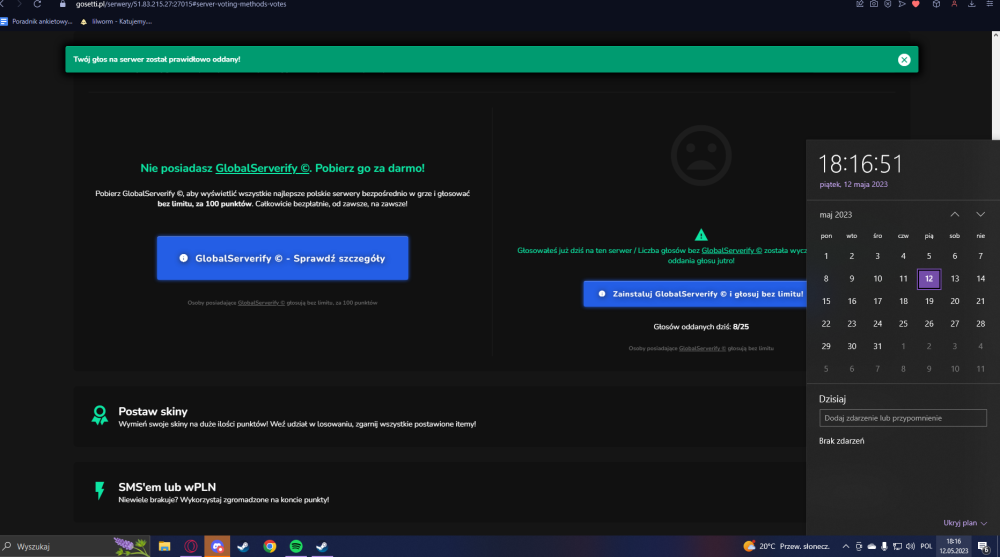Screen dimensions: 1000x557
Task: Click the maj 2023 month header
Action: click(835, 214)
